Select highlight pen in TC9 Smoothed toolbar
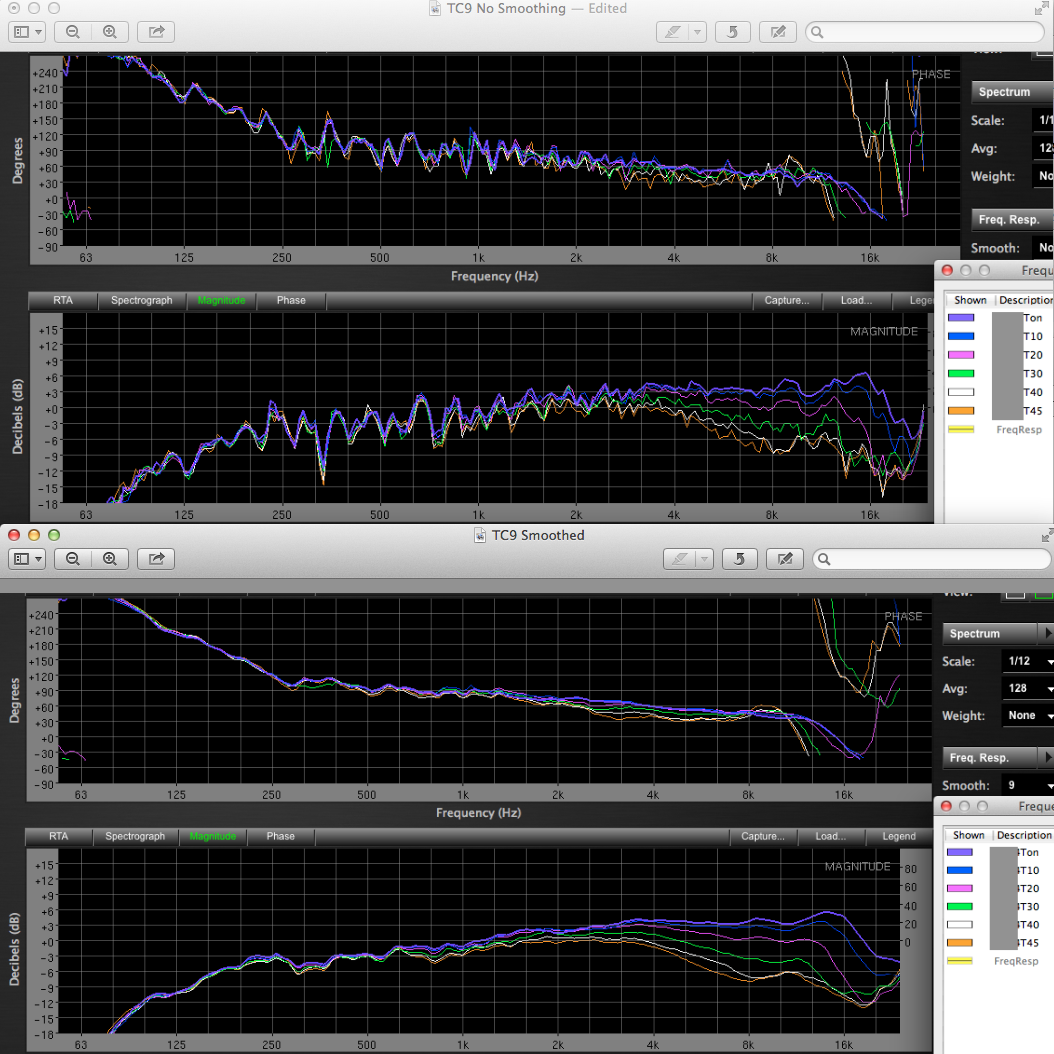The image size is (1054, 1054). [680, 559]
